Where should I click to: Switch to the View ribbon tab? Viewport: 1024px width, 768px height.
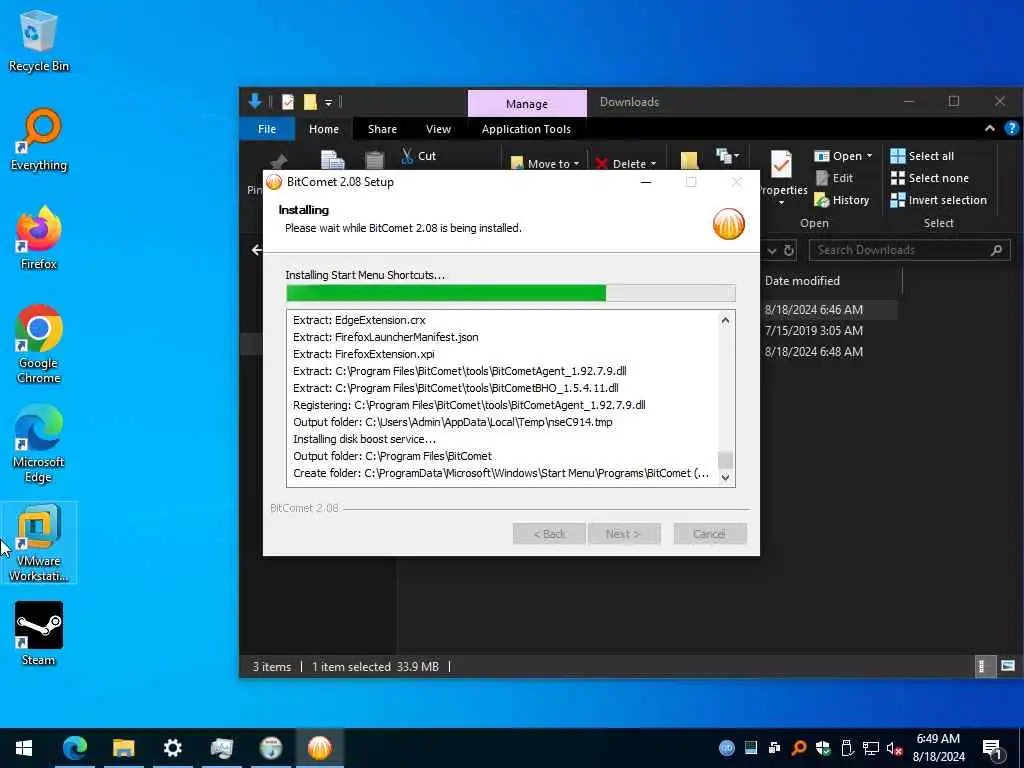438,129
